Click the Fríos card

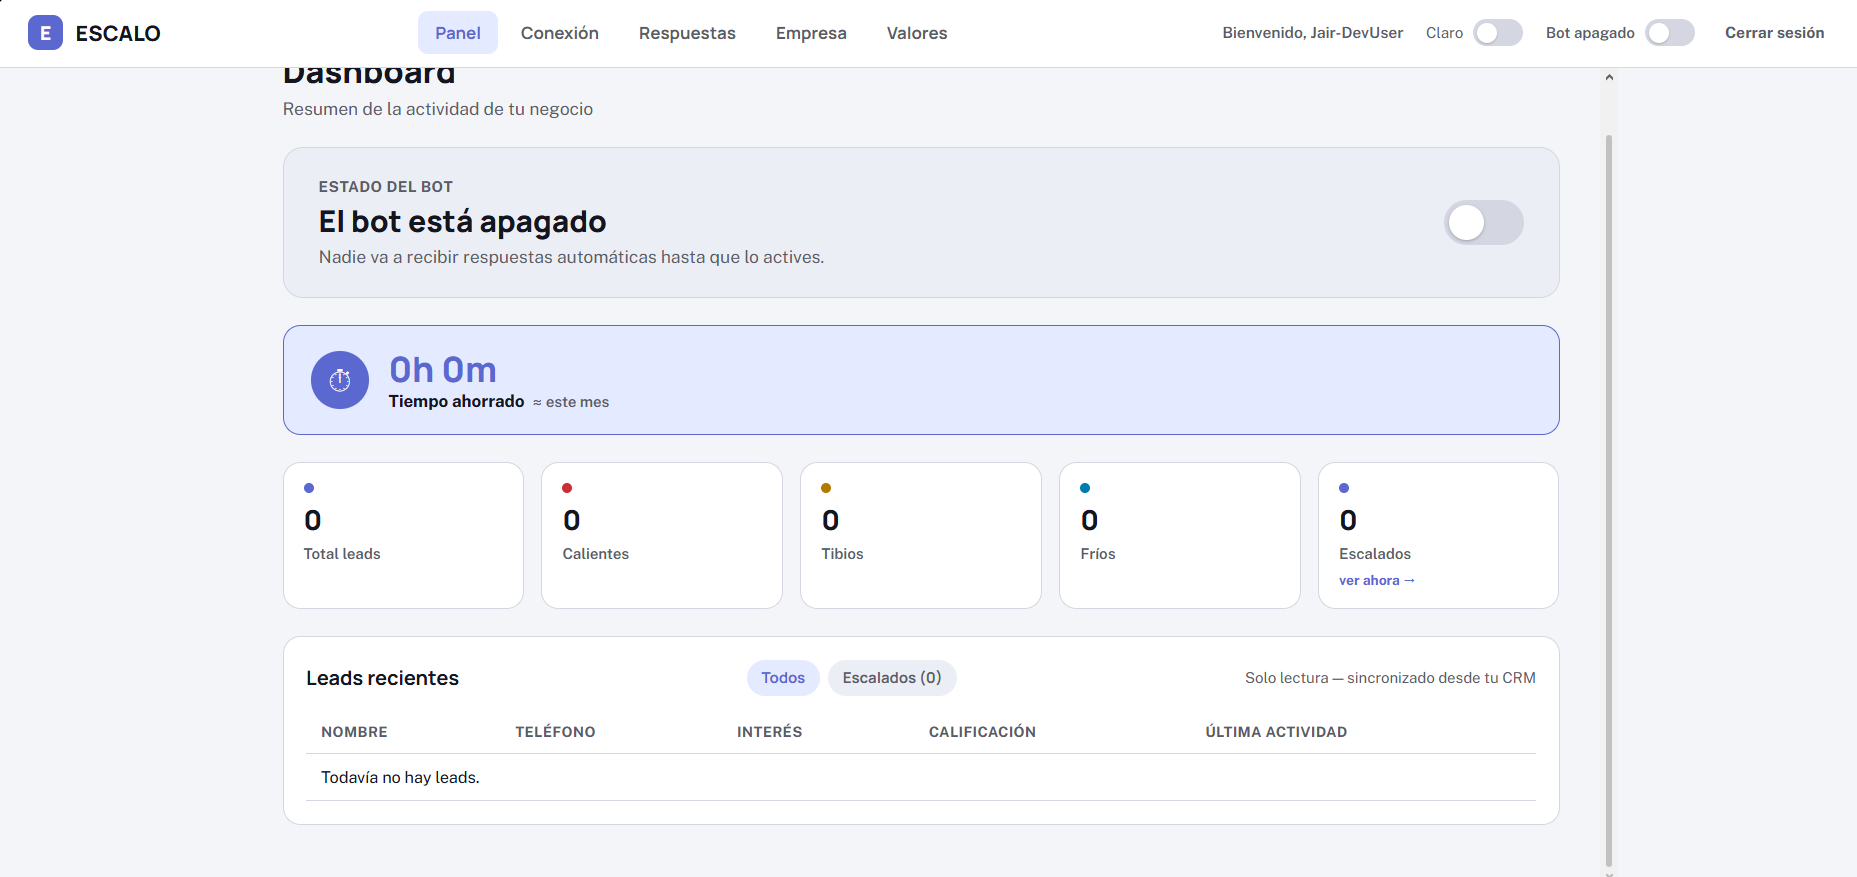pyautogui.click(x=1180, y=535)
